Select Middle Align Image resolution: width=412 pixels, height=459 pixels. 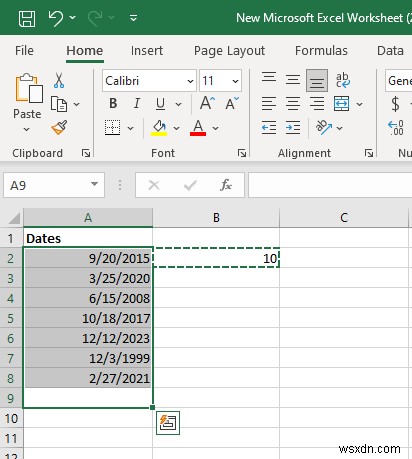(293, 80)
